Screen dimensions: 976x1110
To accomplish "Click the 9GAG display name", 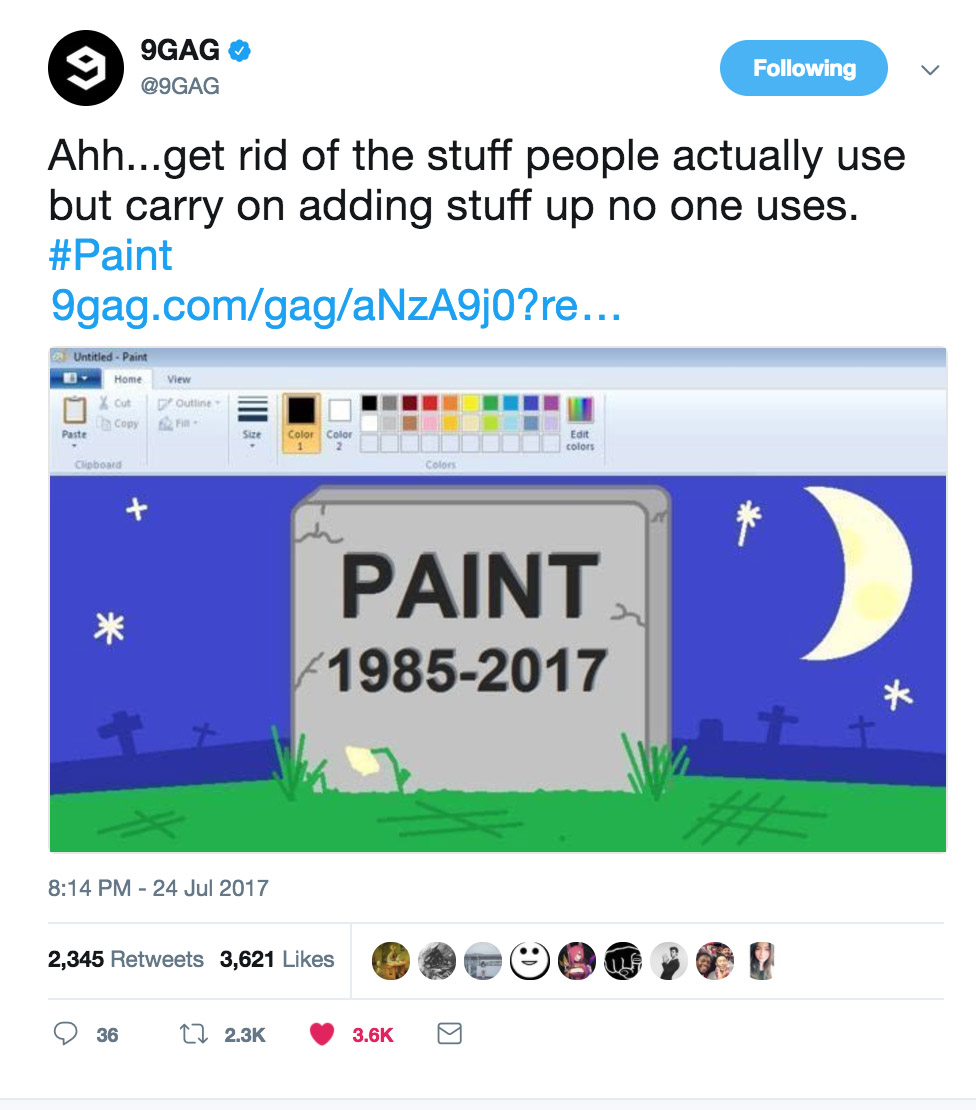I will point(180,50).
